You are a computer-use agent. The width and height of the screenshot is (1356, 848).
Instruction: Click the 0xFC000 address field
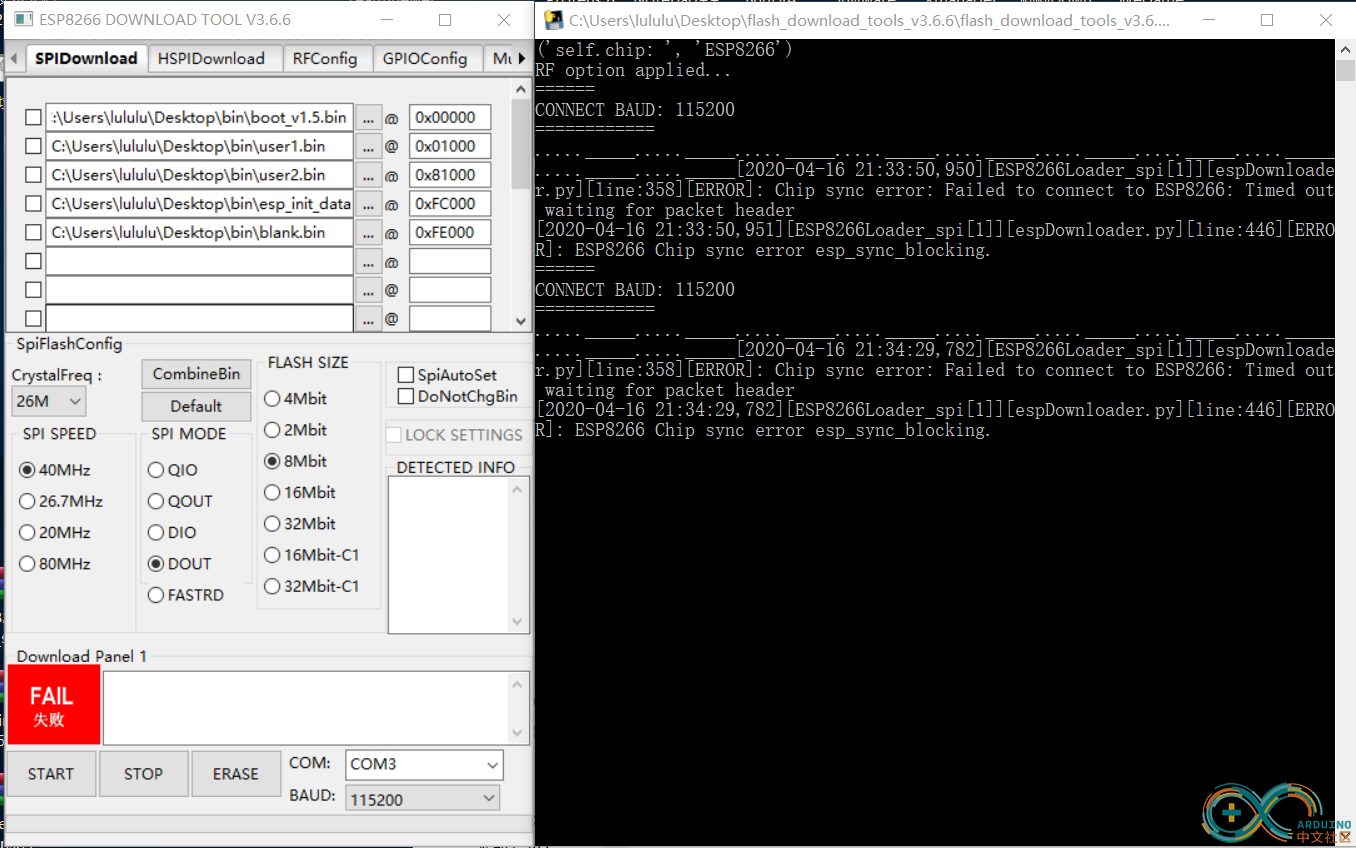click(450, 205)
